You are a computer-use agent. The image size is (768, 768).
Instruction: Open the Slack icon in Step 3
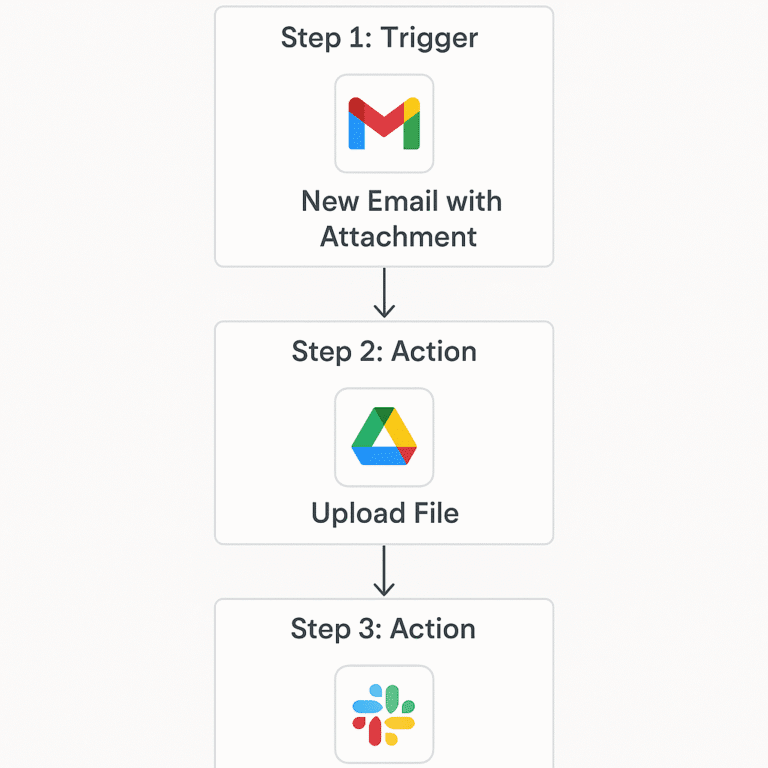click(x=384, y=714)
